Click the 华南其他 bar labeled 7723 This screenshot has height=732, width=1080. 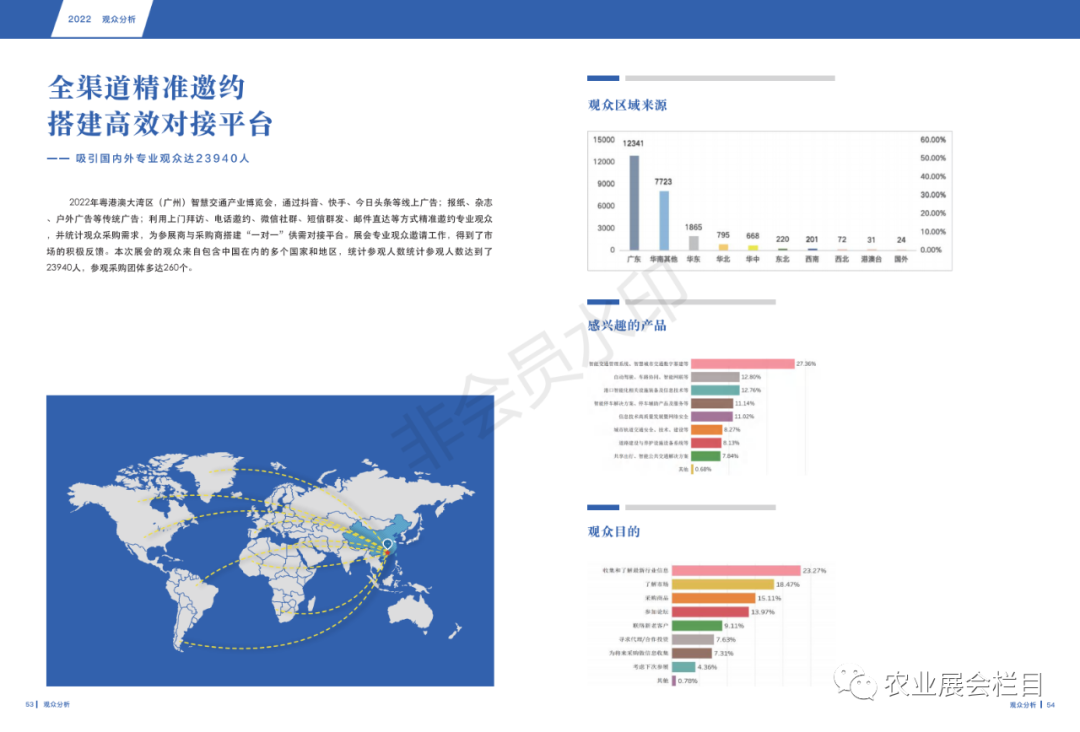664,220
